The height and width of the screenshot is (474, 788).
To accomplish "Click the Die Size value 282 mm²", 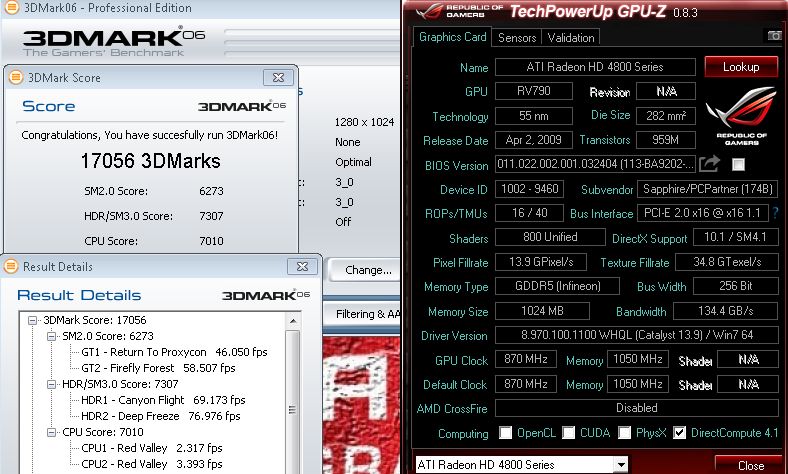I will pyautogui.click(x=666, y=116).
